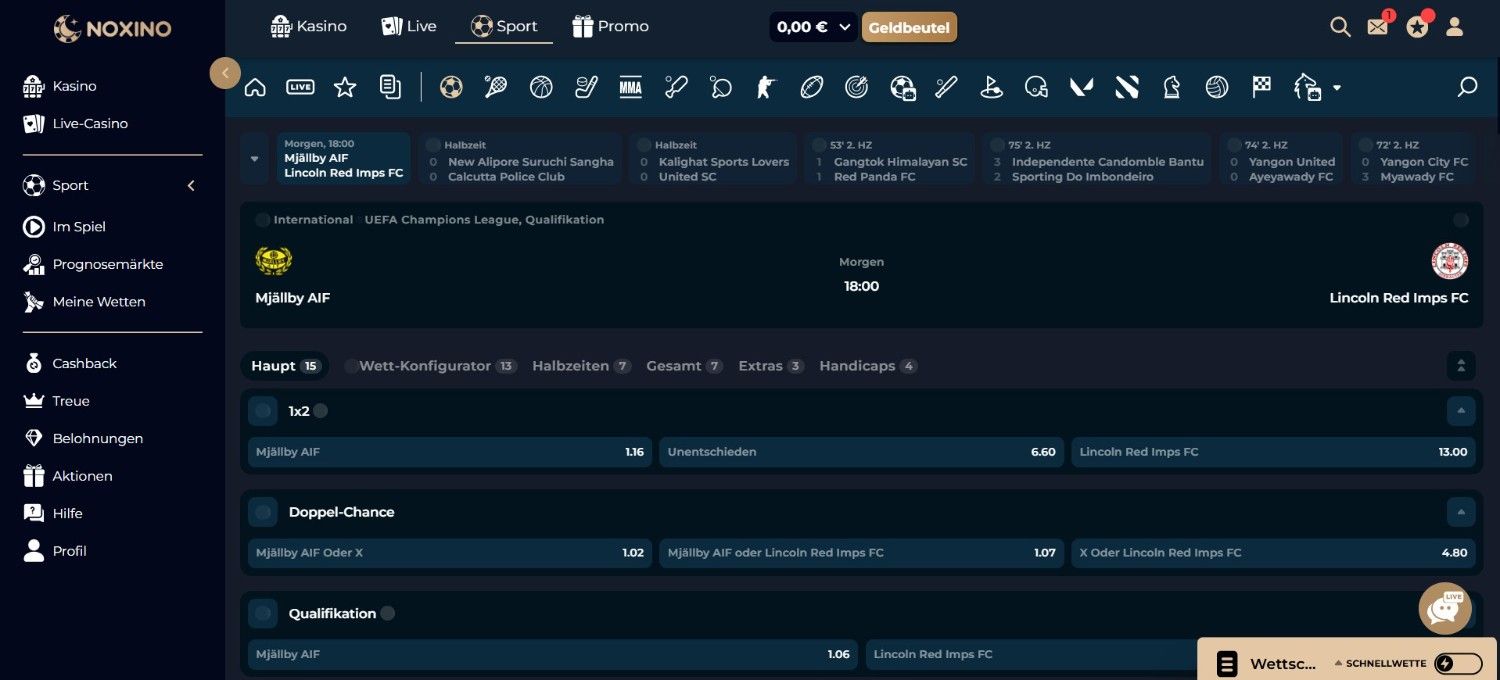Click circle at right end of league row

click(x=1461, y=220)
